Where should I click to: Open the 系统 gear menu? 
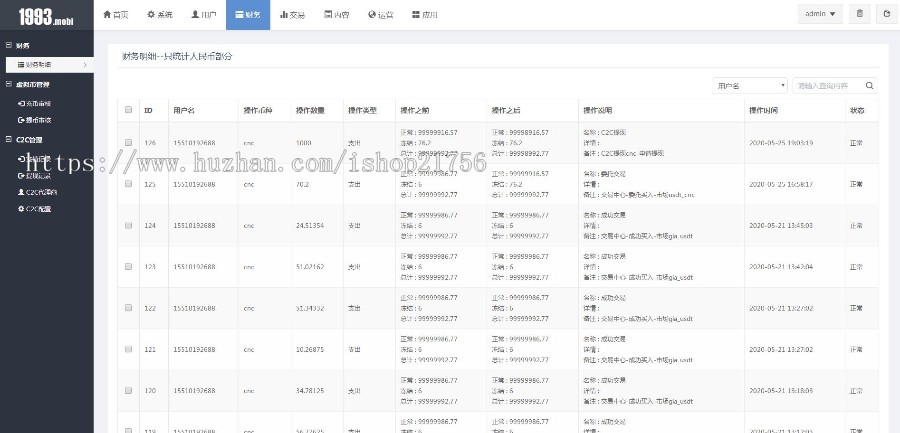pyautogui.click(x=160, y=15)
